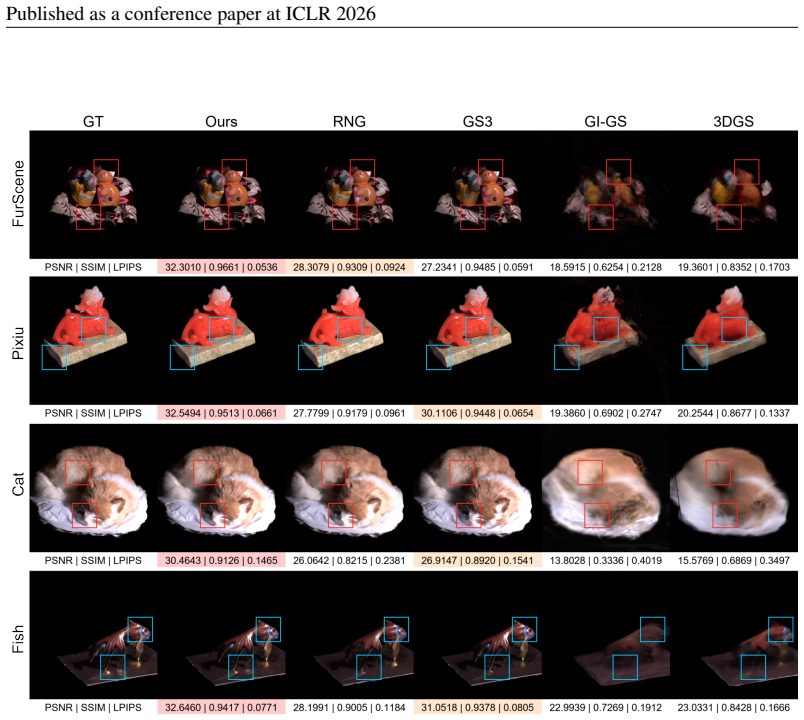804x720 pixels.
Task: Select the 3DGS column header
Action: point(734,122)
